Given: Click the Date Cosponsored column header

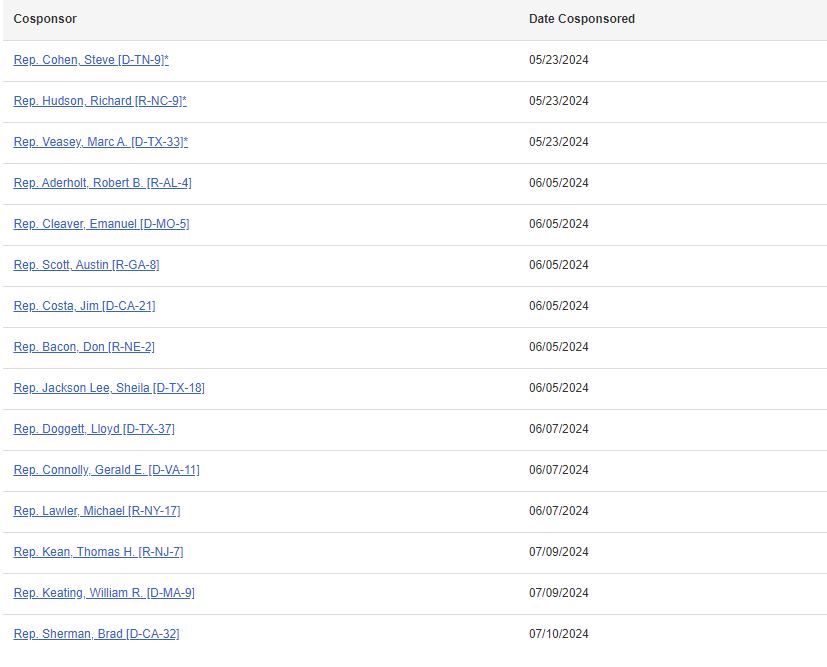Looking at the screenshot, I should pyautogui.click(x=581, y=19).
